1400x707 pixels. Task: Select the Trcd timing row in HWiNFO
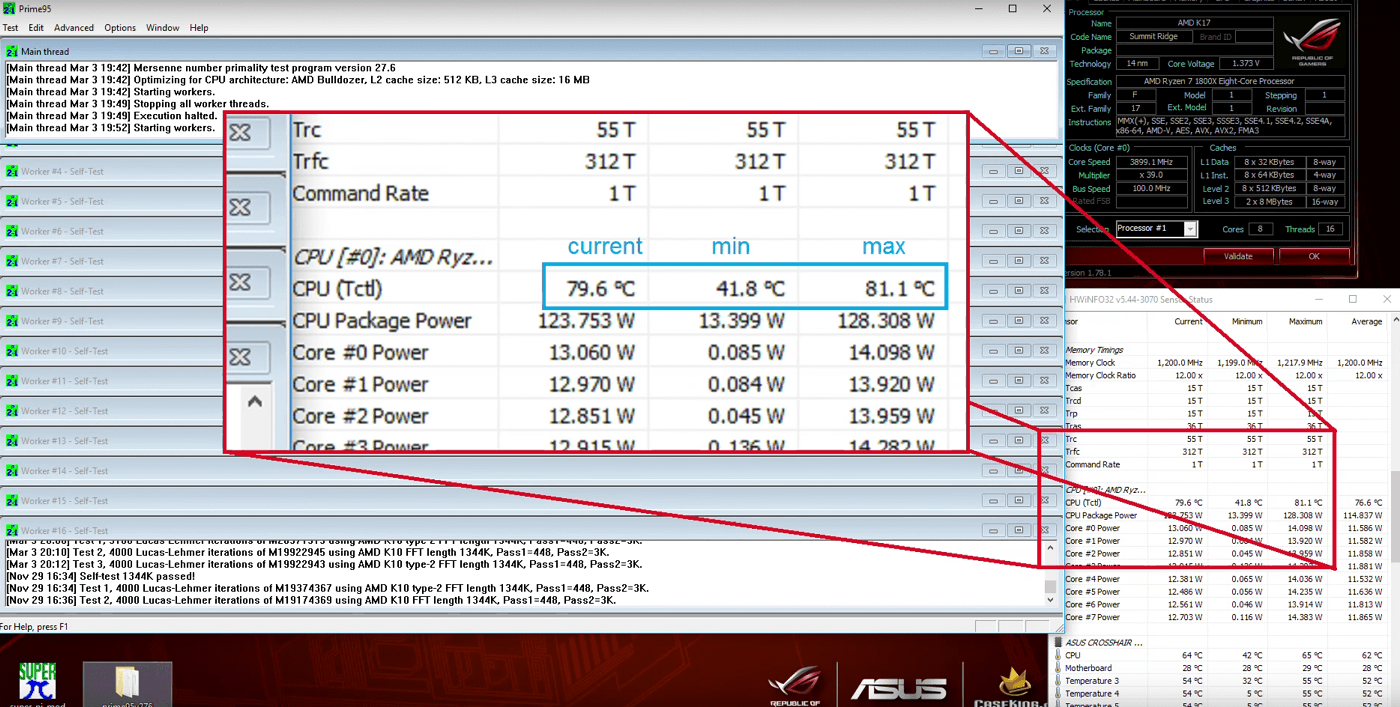click(x=1225, y=401)
